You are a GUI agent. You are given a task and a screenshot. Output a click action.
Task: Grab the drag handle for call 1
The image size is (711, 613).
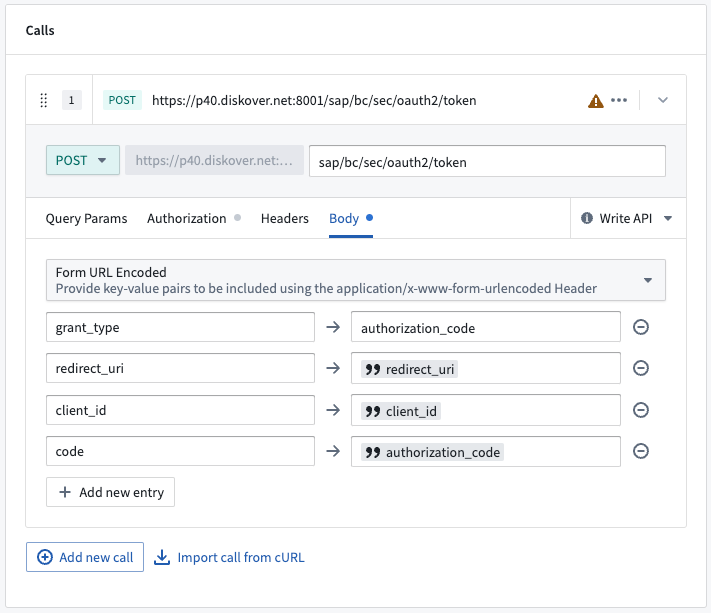(x=44, y=100)
